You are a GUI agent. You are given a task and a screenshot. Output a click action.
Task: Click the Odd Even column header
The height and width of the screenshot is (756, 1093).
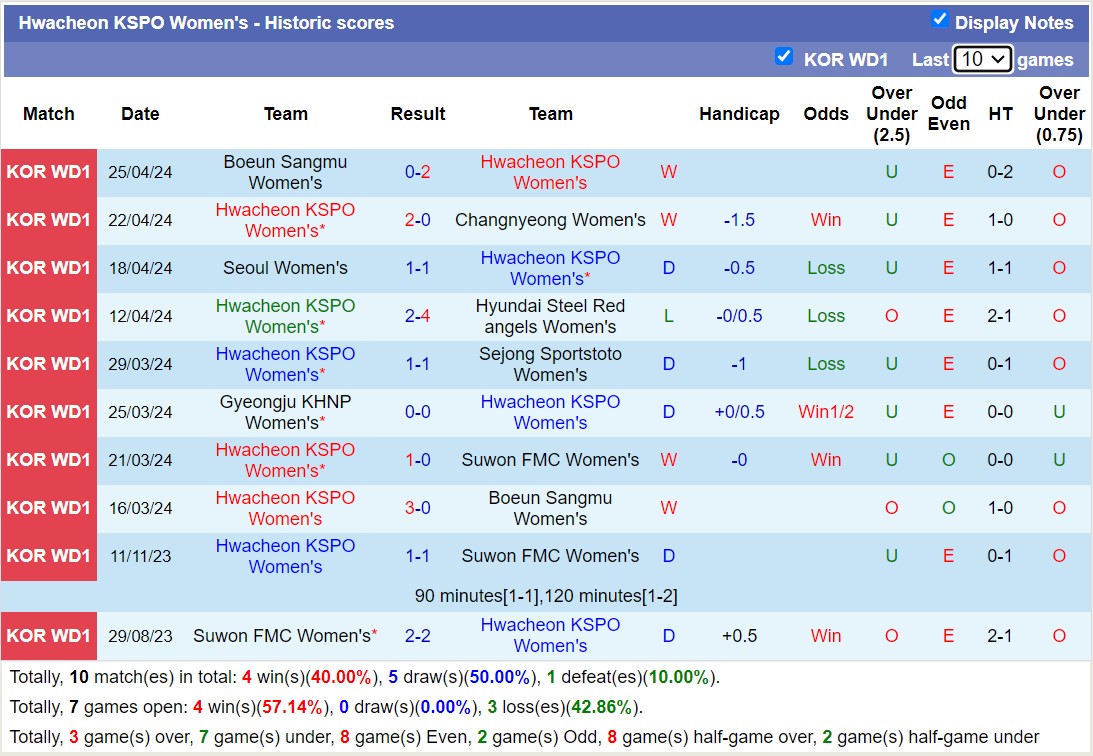click(x=948, y=114)
